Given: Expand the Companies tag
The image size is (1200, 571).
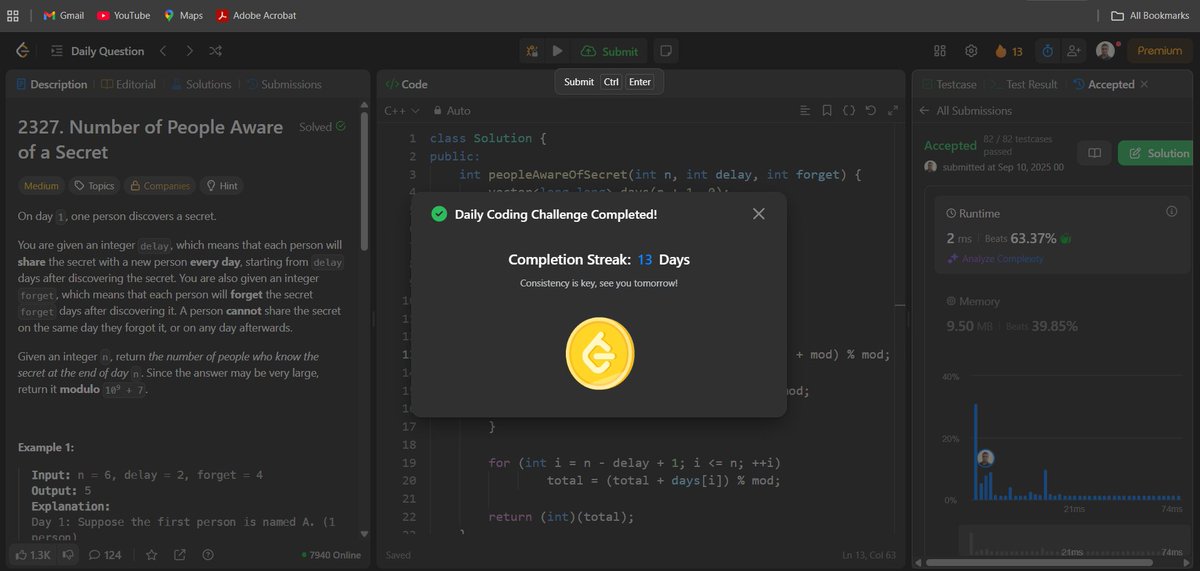Looking at the screenshot, I should click(x=160, y=186).
